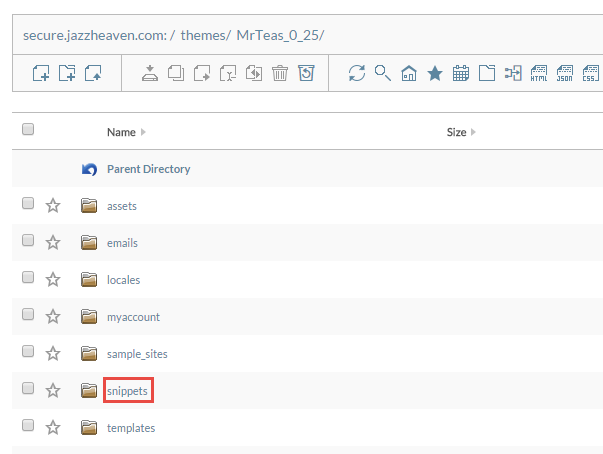
Task: Check the snippets row checkbox
Action: pyautogui.click(x=28, y=388)
